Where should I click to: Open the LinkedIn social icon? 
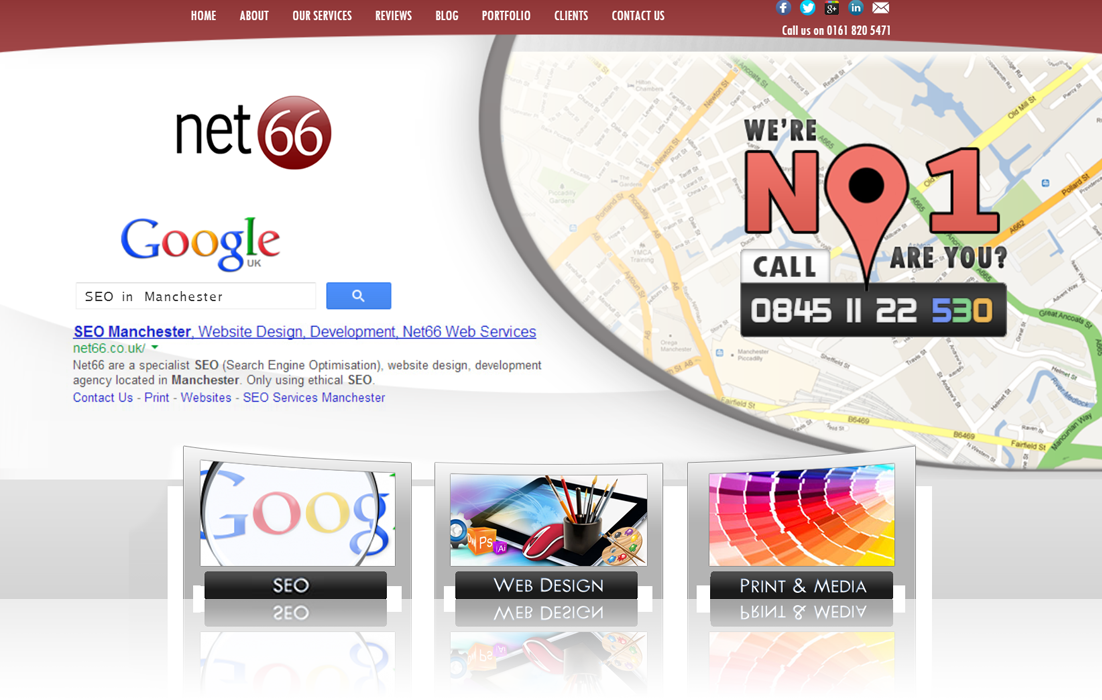pyautogui.click(x=855, y=8)
